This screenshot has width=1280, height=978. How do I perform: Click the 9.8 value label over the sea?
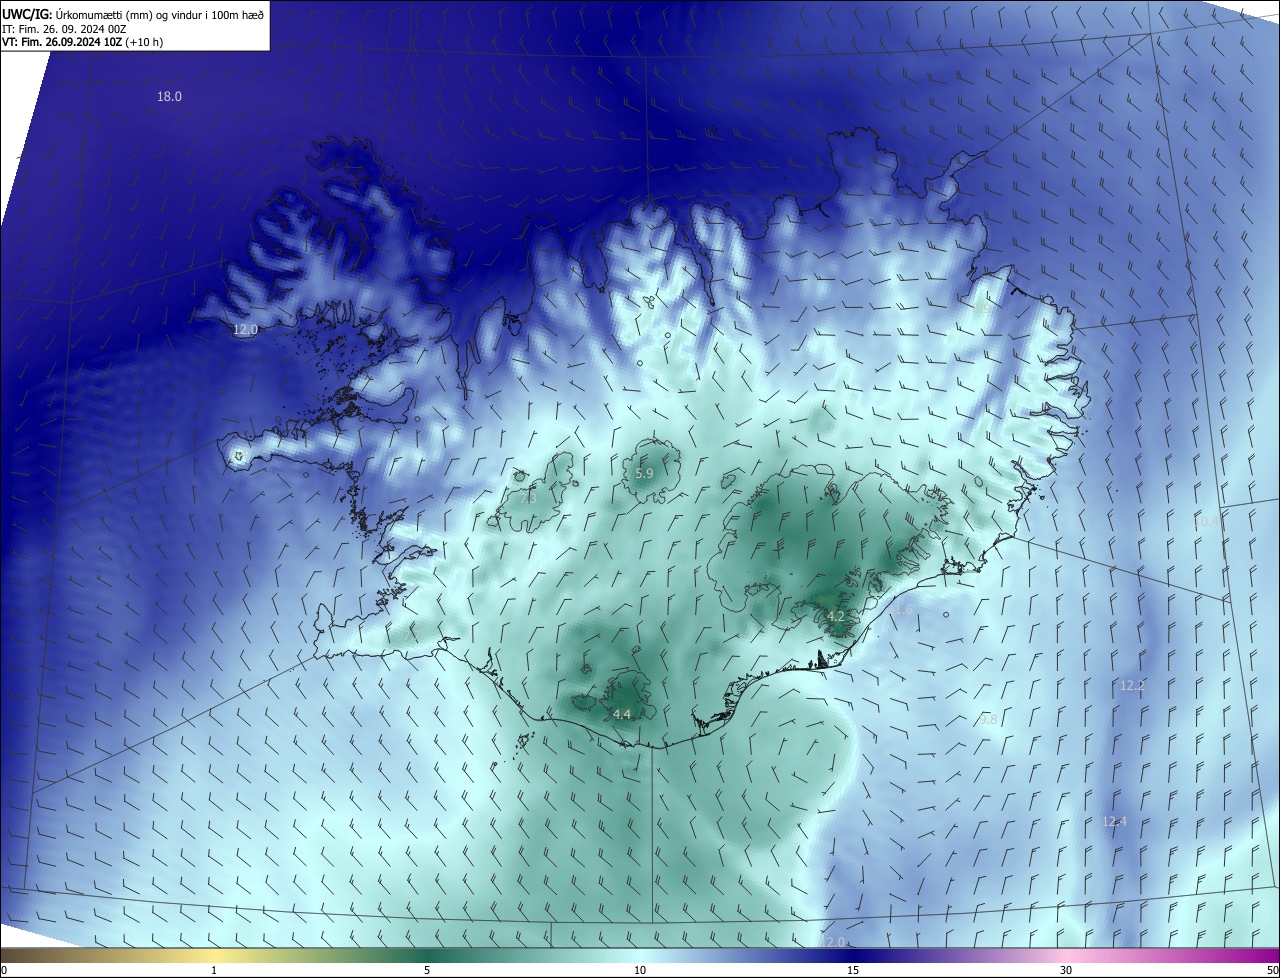[988, 720]
